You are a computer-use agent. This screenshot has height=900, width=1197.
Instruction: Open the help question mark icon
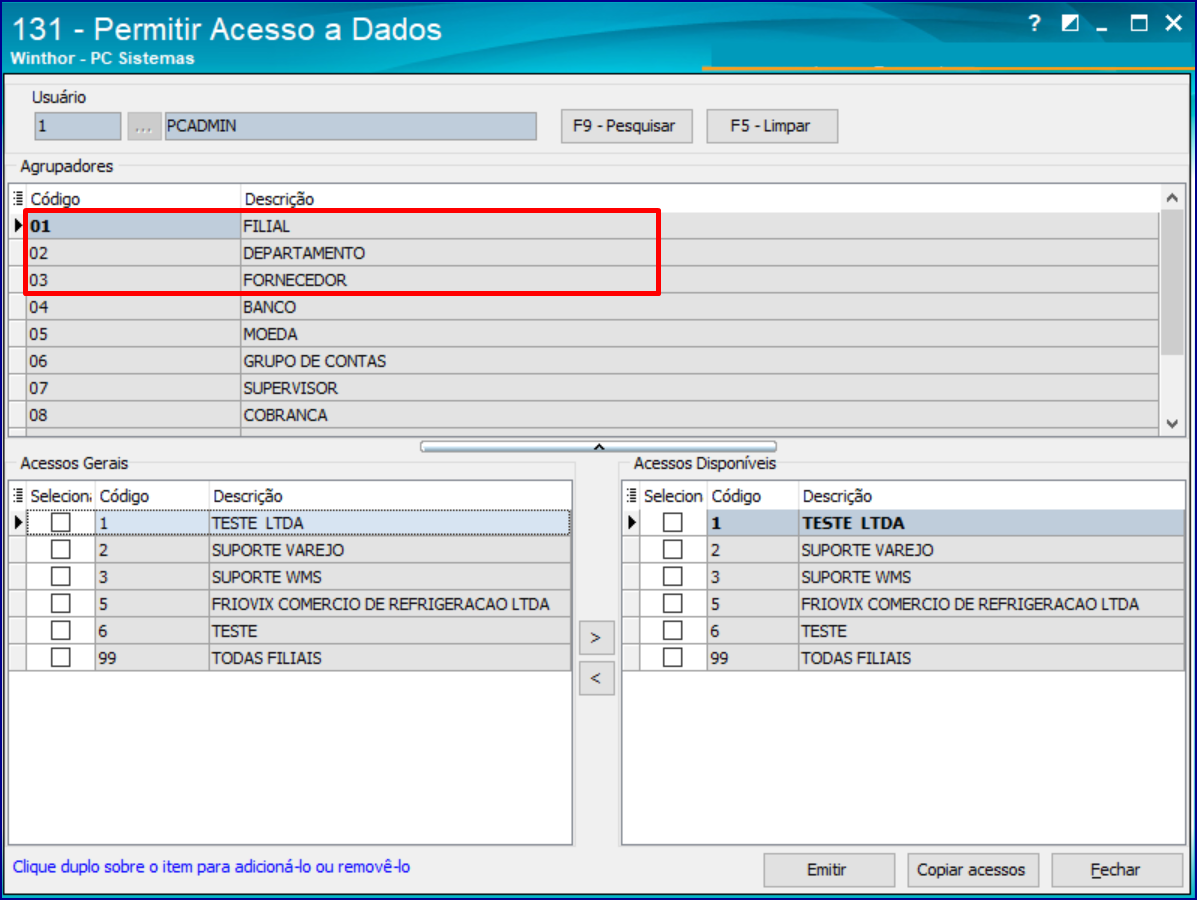click(x=1034, y=24)
